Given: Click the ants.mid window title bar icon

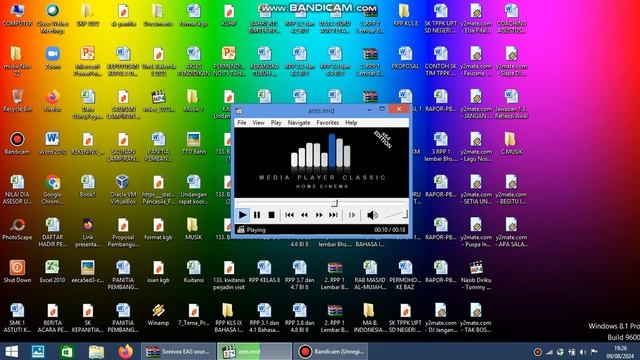Looking at the screenshot, I should pyautogui.click(x=239, y=110).
